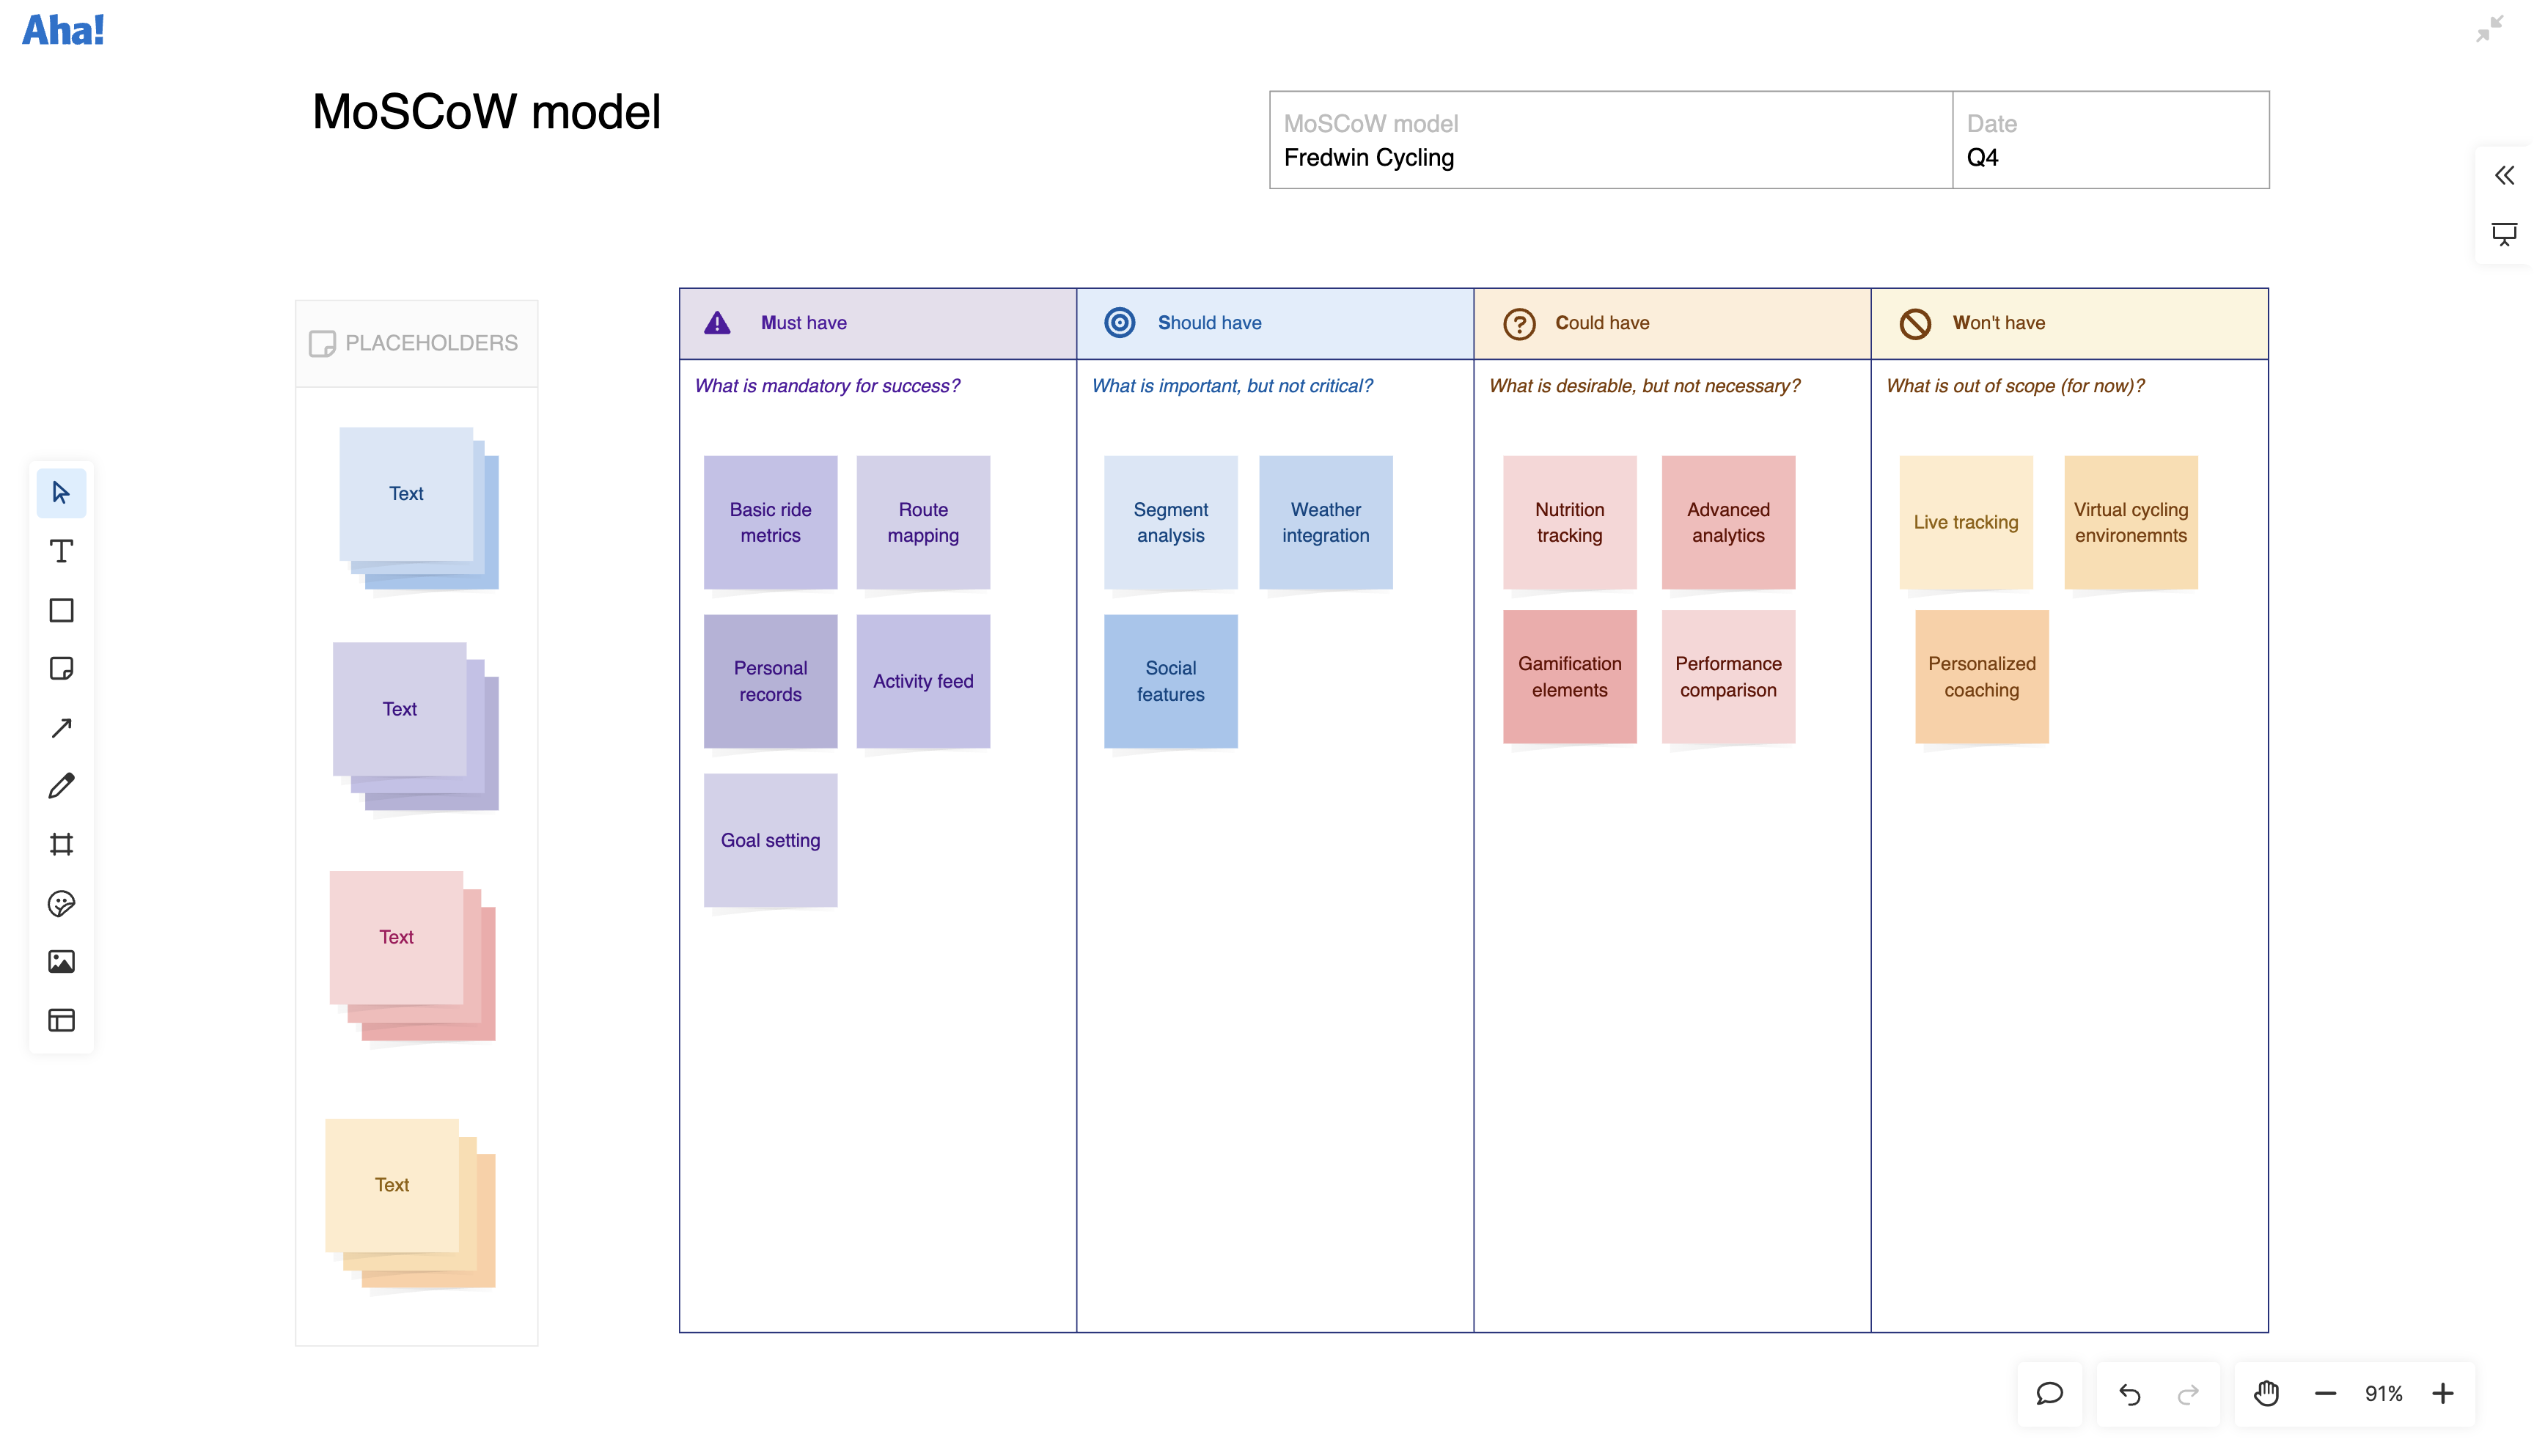Select the arrow pointer tool

coord(61,492)
